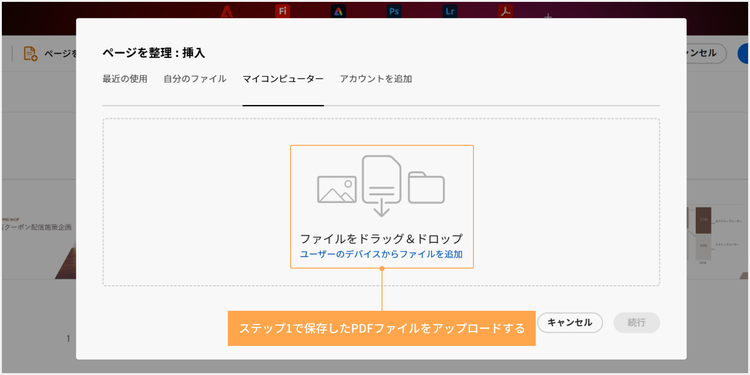
Task: Click the folder icon in drop zone
Action: (x=426, y=188)
